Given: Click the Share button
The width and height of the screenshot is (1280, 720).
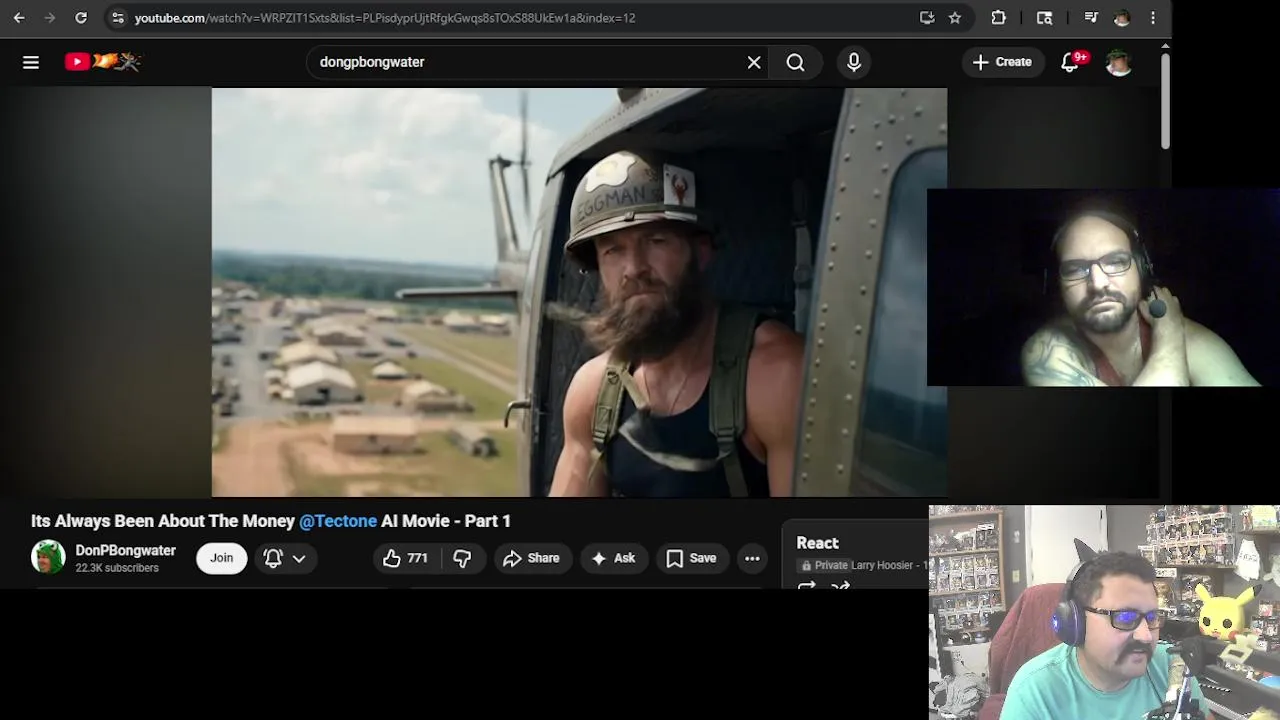Looking at the screenshot, I should point(532,558).
